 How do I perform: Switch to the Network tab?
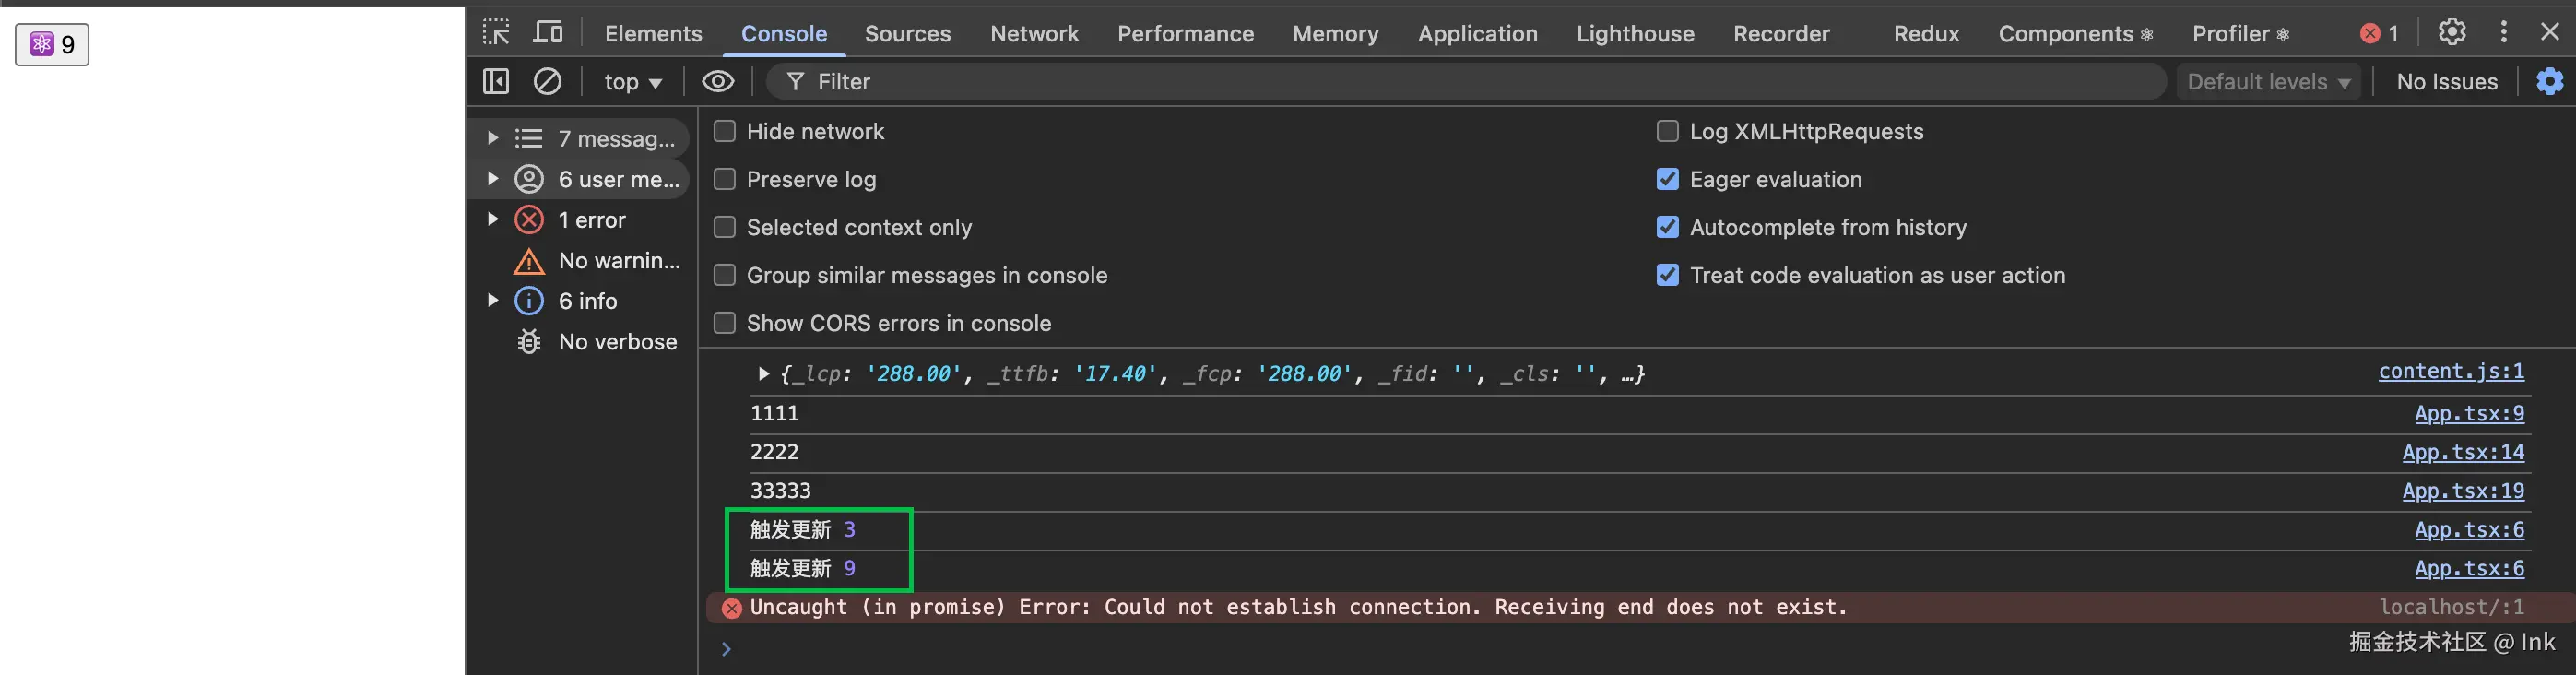point(1034,33)
